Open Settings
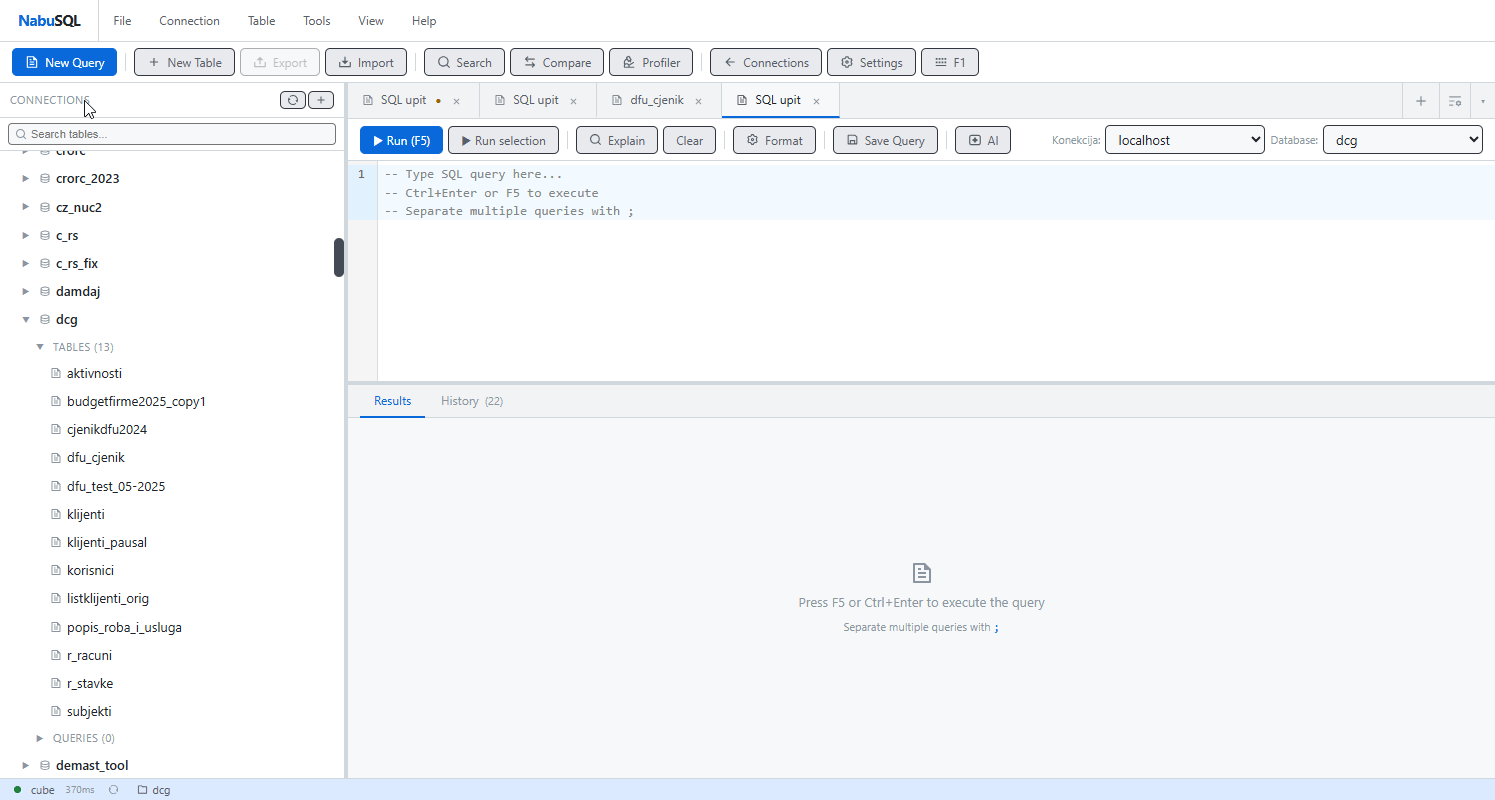The width and height of the screenshot is (1495, 800). [x=871, y=62]
